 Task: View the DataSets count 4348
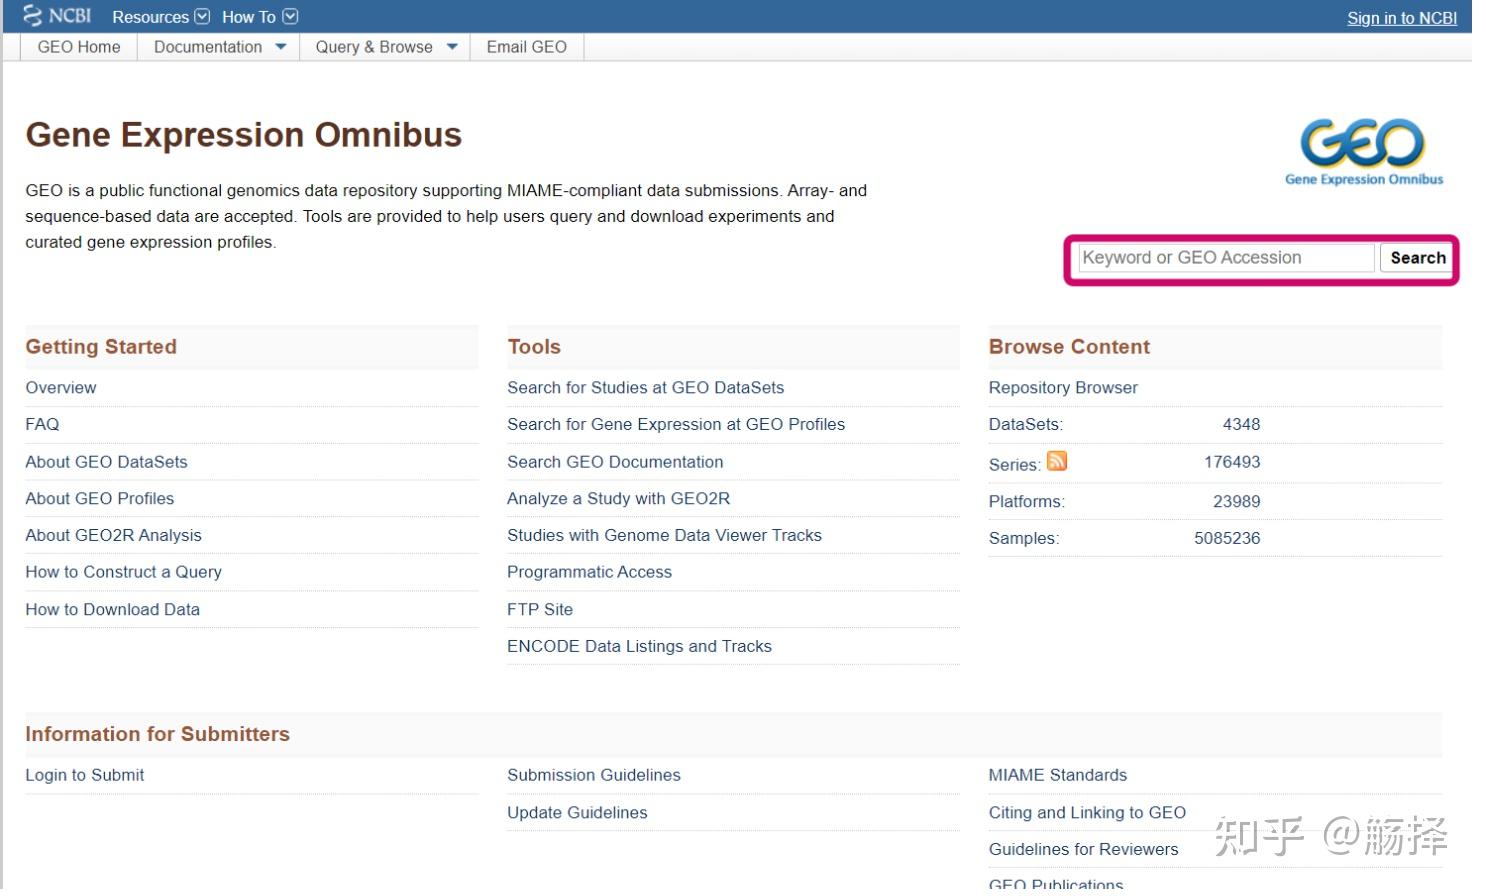[x=1241, y=425]
